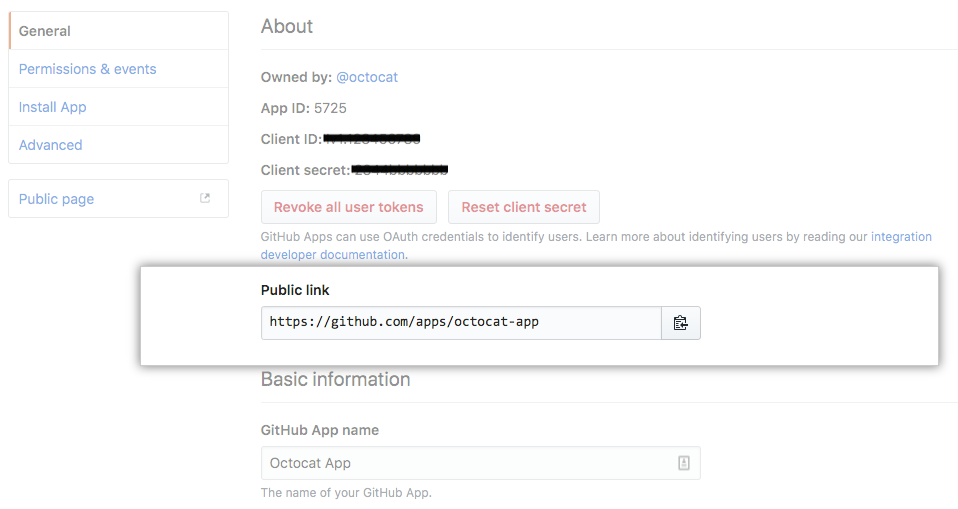Image resolution: width=958 pixels, height=509 pixels.
Task: Open the Public page link
Action: (x=57, y=199)
